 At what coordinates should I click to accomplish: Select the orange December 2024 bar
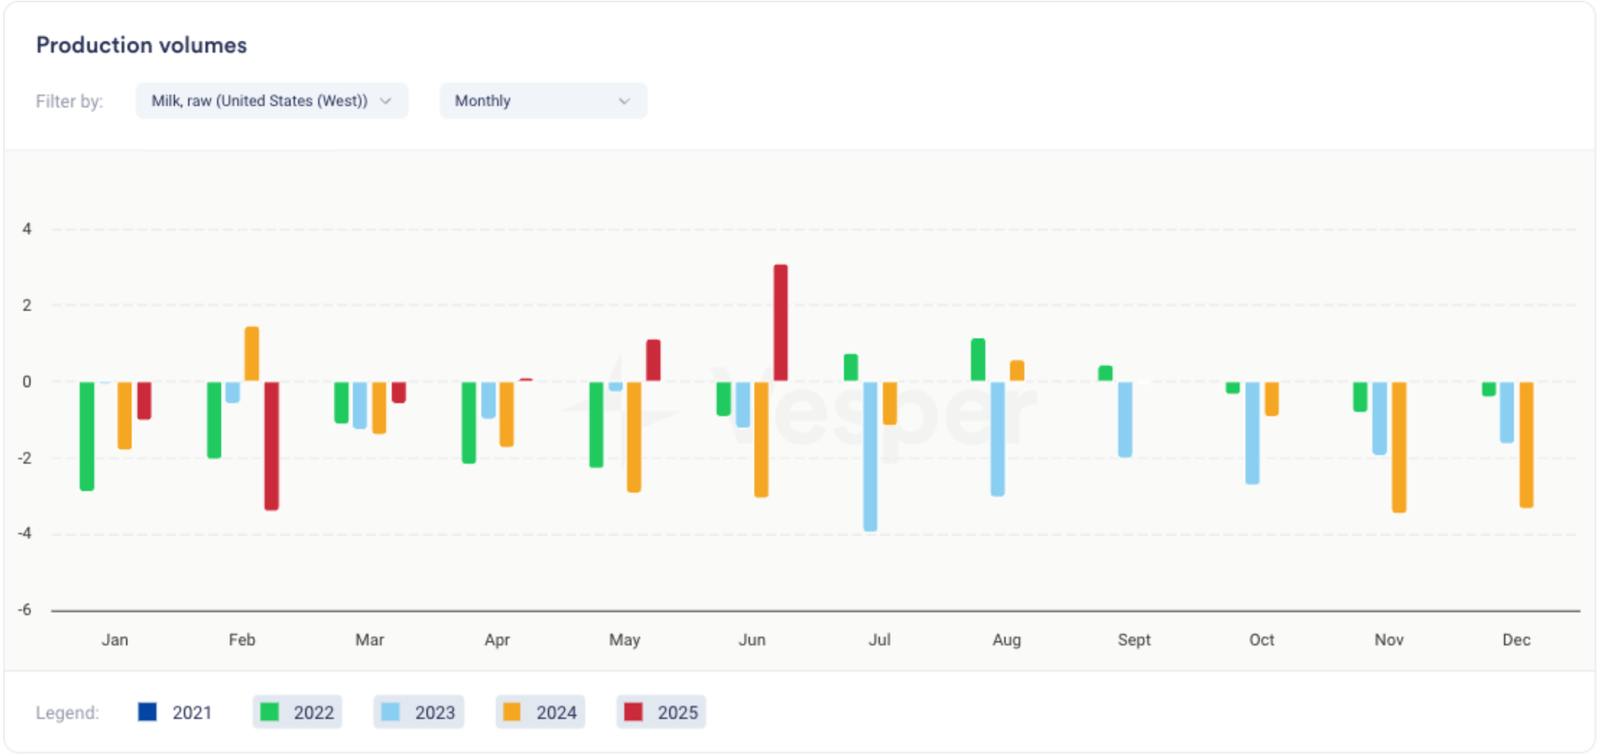[x=1526, y=444]
